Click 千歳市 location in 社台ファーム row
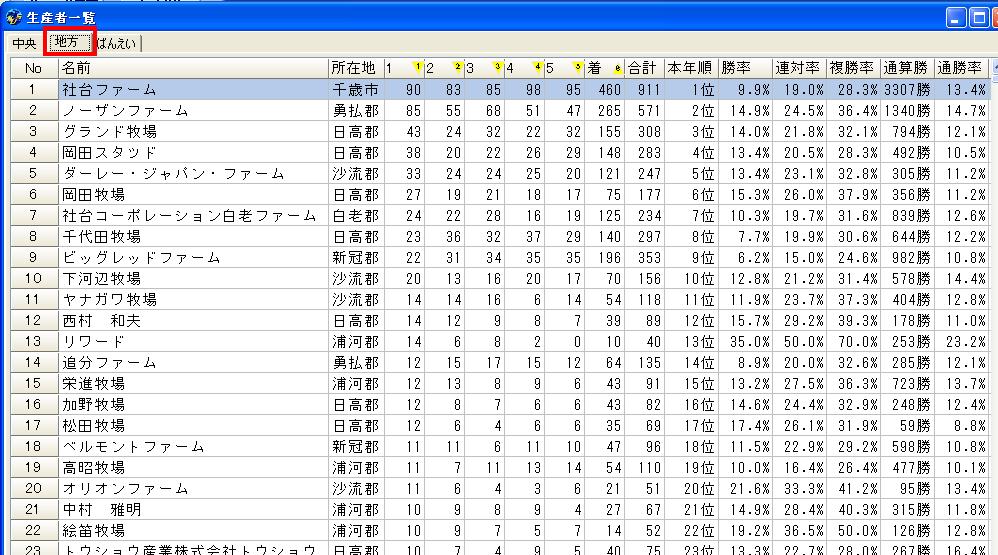Screen dimensions: 998x555 (356, 90)
